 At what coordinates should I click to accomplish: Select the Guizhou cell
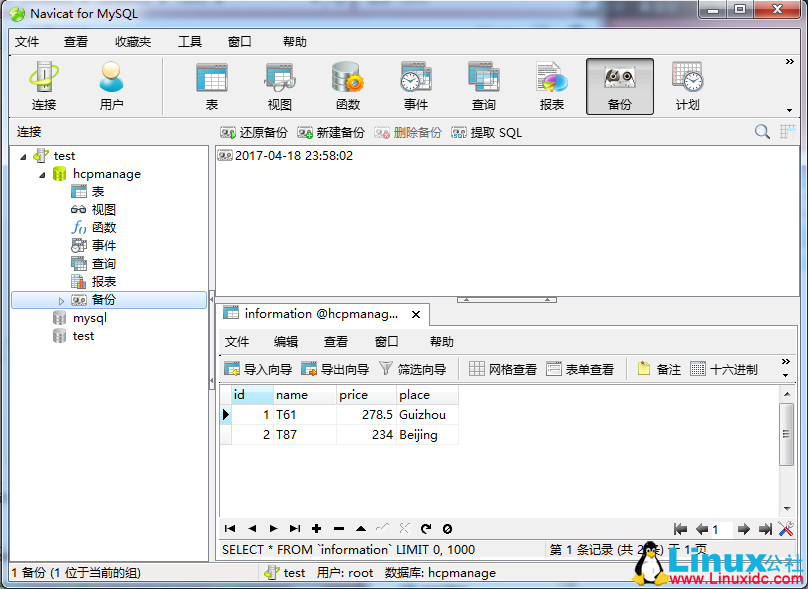click(x=427, y=415)
